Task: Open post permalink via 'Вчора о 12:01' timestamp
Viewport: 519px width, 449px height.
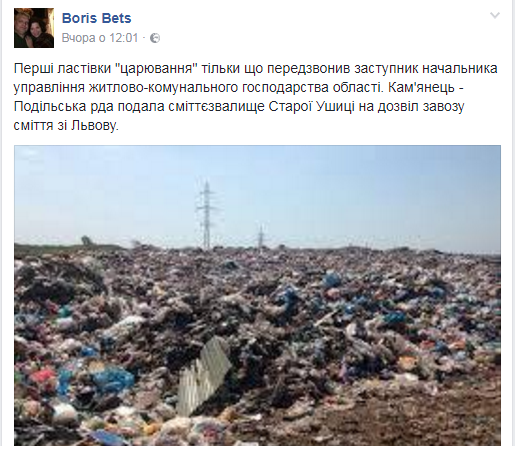Action: 100,38
